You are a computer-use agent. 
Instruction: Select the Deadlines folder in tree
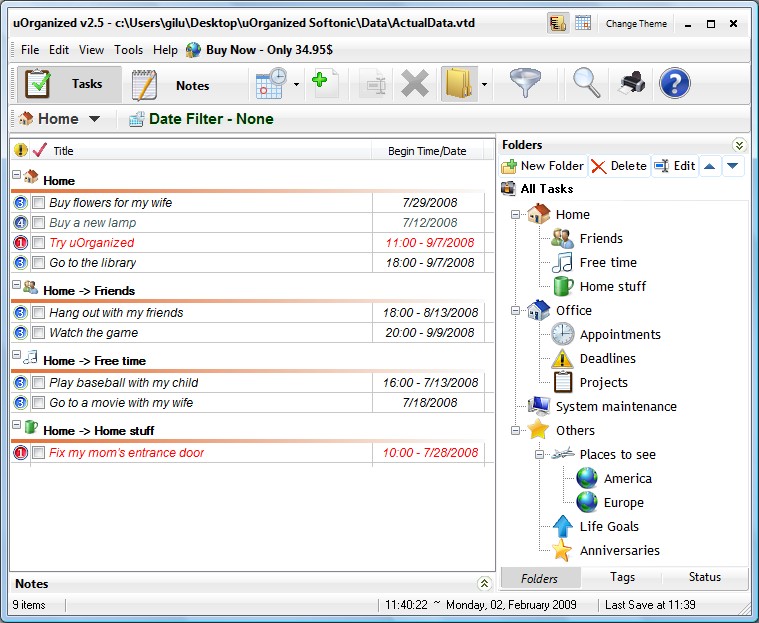(607, 359)
